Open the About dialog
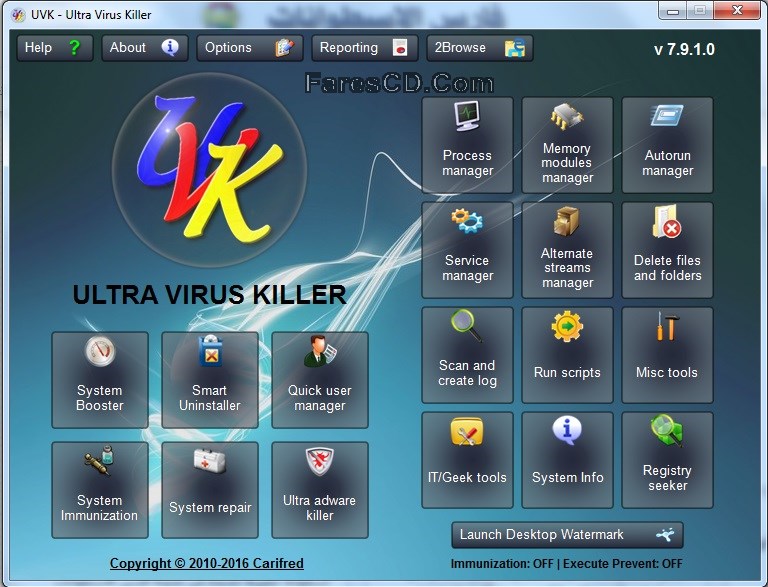 click(x=145, y=48)
